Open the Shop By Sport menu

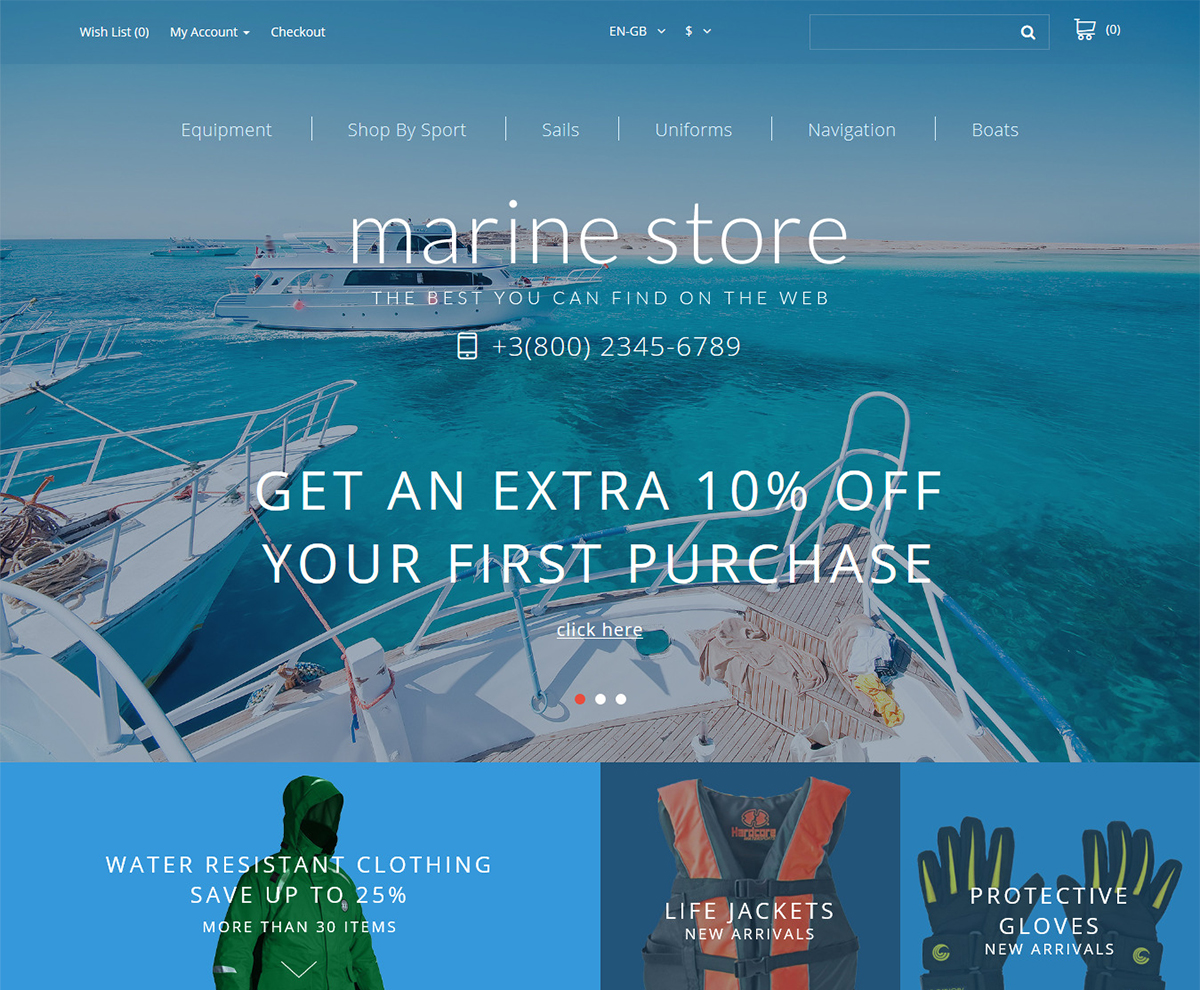tap(407, 130)
